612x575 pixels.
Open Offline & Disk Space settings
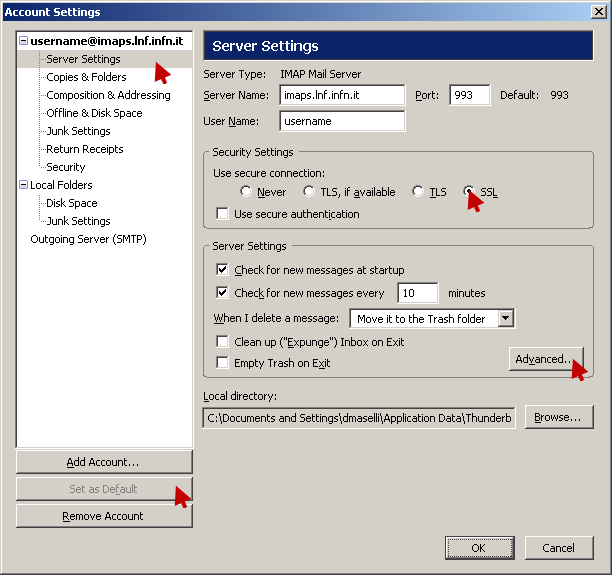point(94,113)
